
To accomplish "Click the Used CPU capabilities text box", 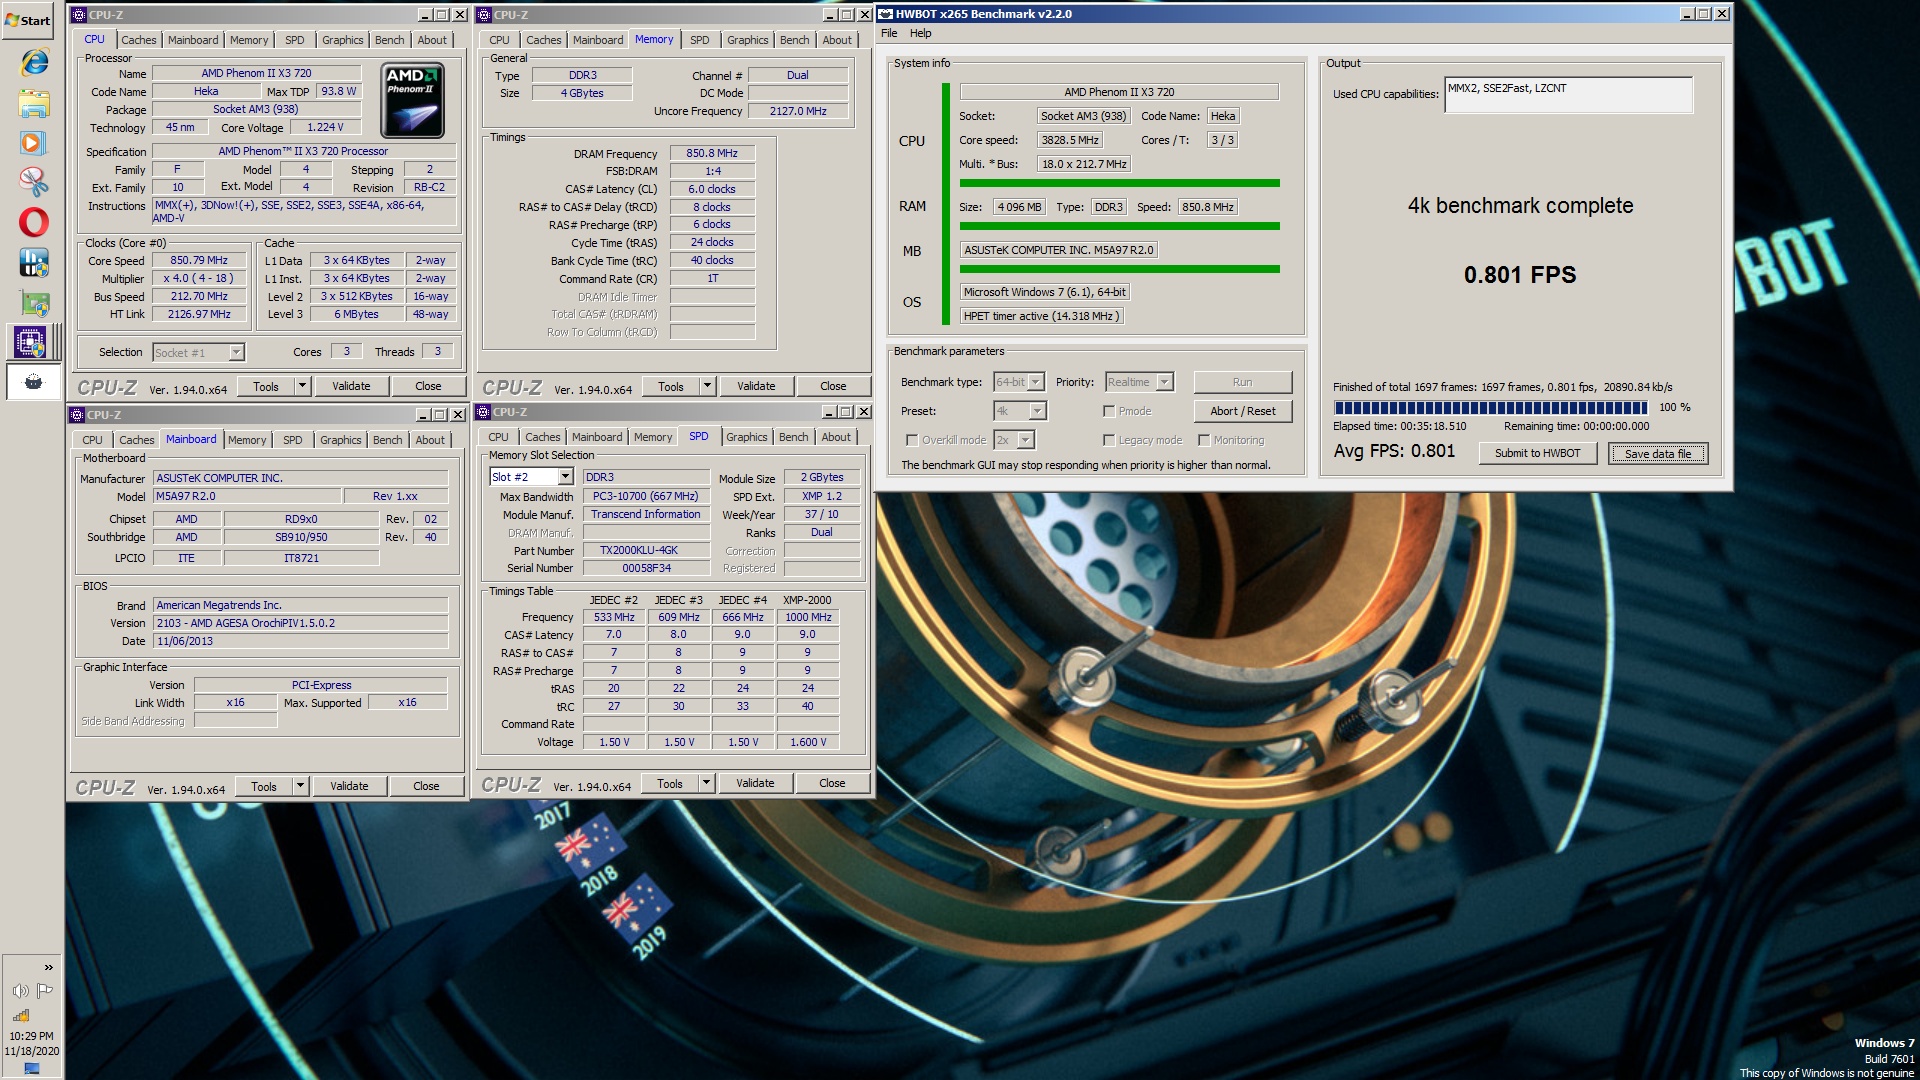I will 1568,94.
